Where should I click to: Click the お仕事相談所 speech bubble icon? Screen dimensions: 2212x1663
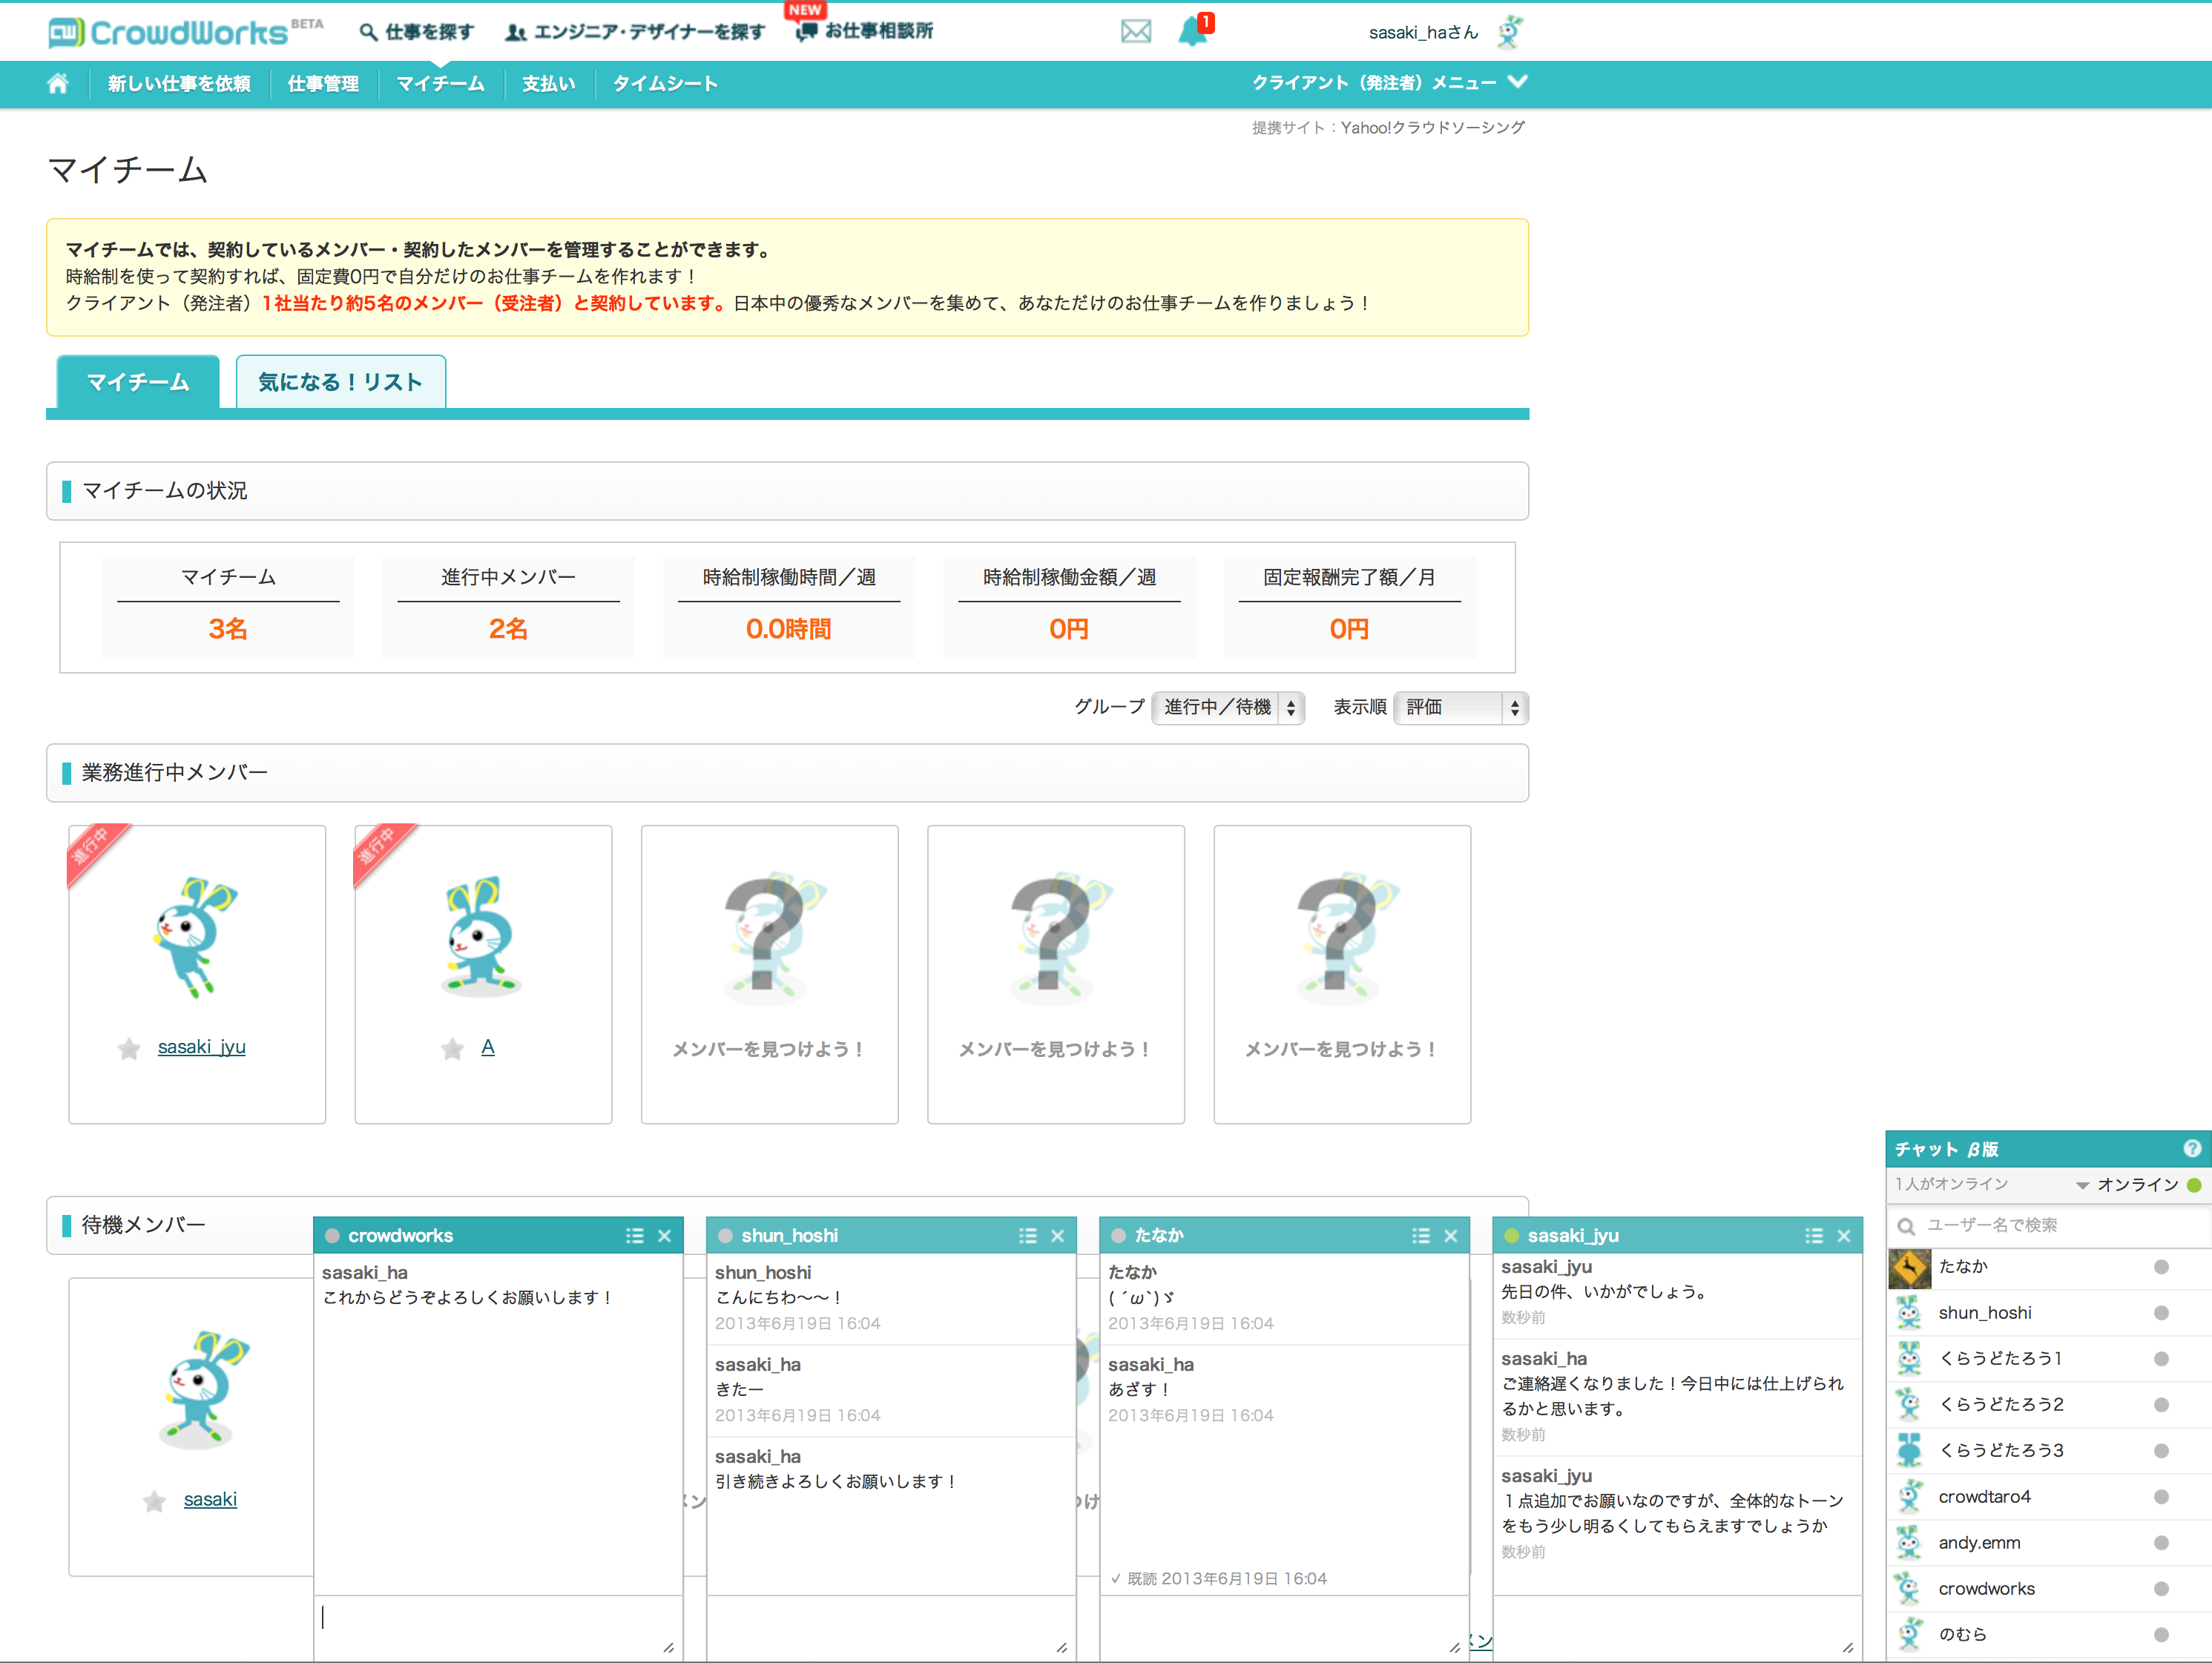806,30
